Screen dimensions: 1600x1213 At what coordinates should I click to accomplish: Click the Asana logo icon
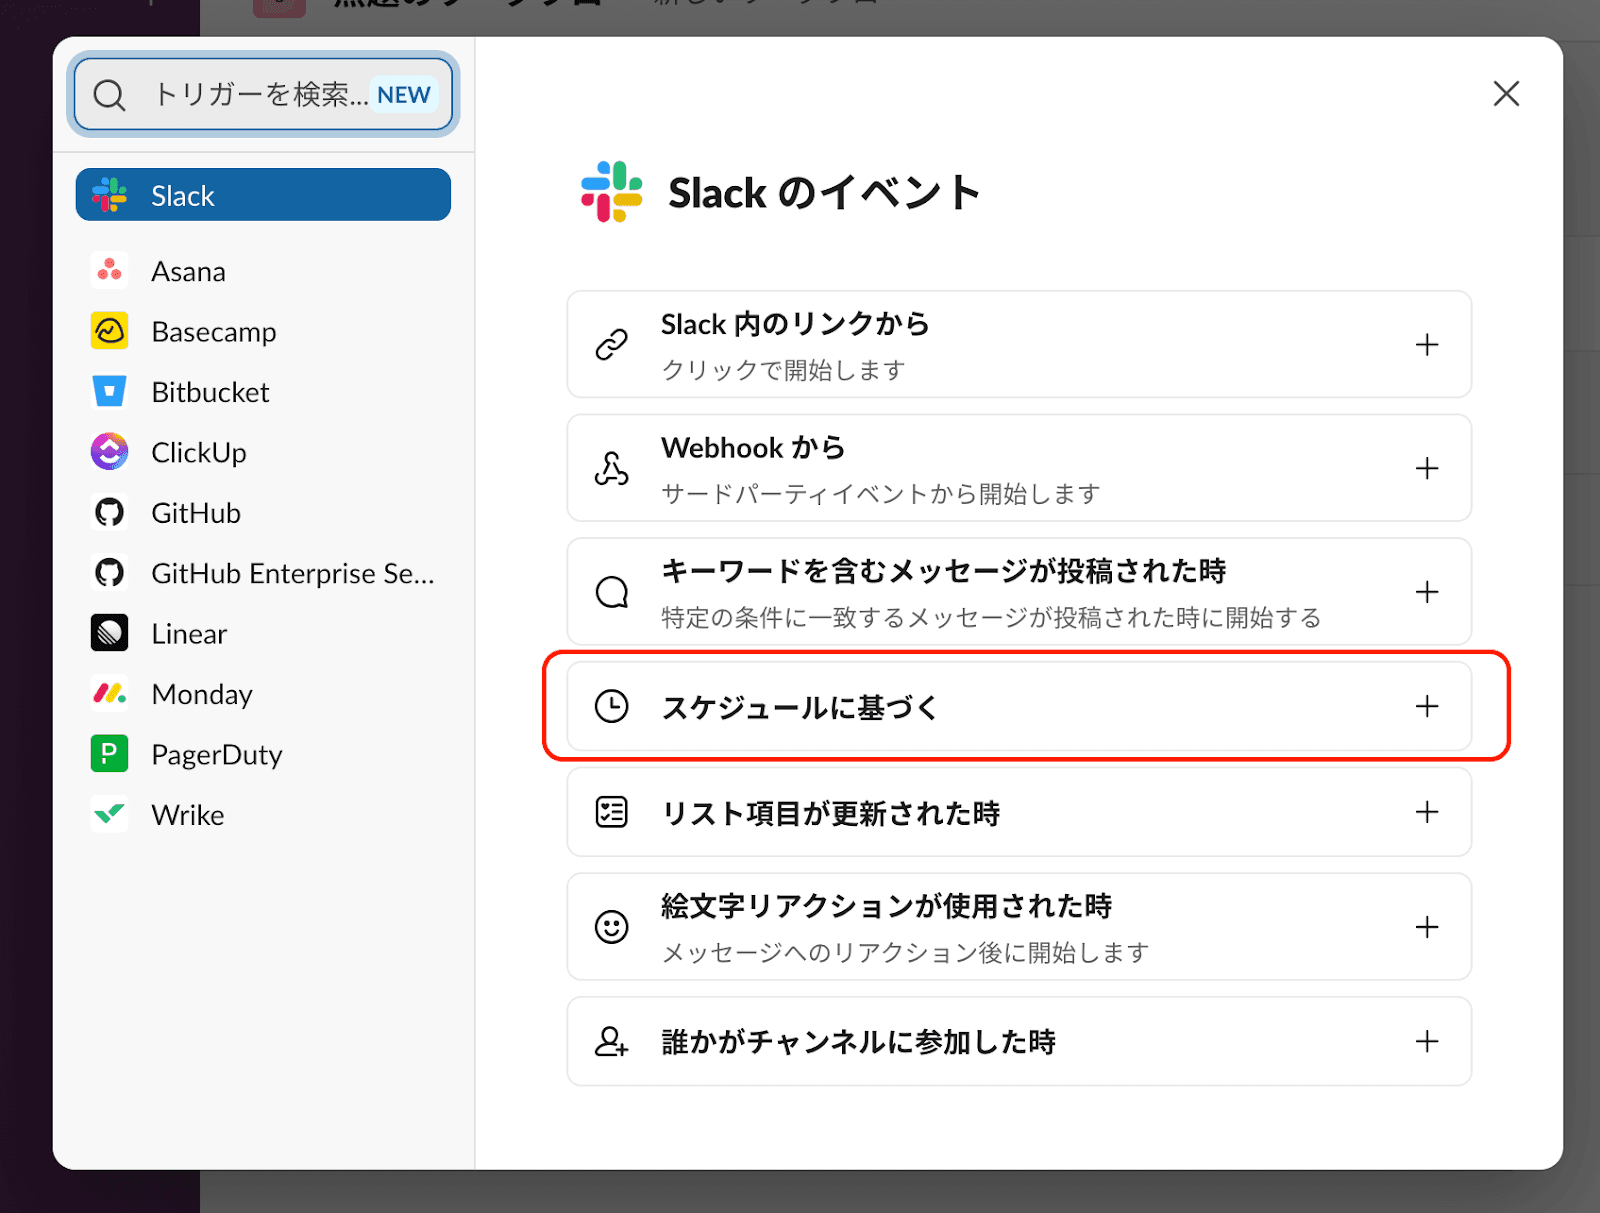point(110,271)
